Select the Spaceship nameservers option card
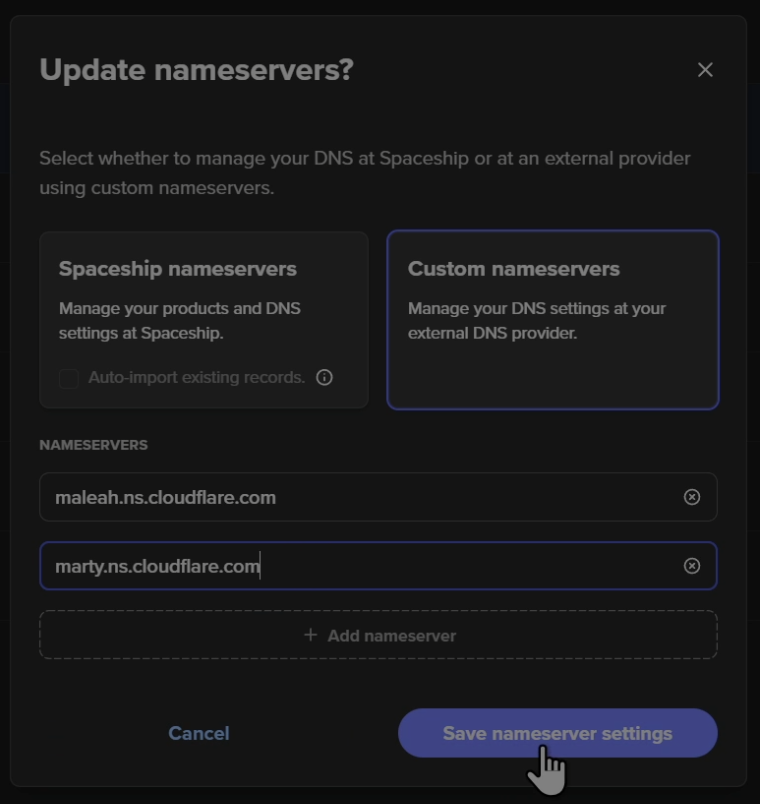760x804 pixels. point(204,320)
